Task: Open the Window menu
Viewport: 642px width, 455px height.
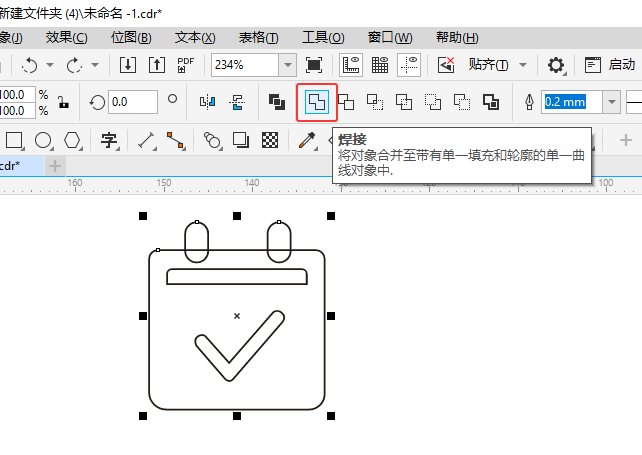Action: click(390, 38)
